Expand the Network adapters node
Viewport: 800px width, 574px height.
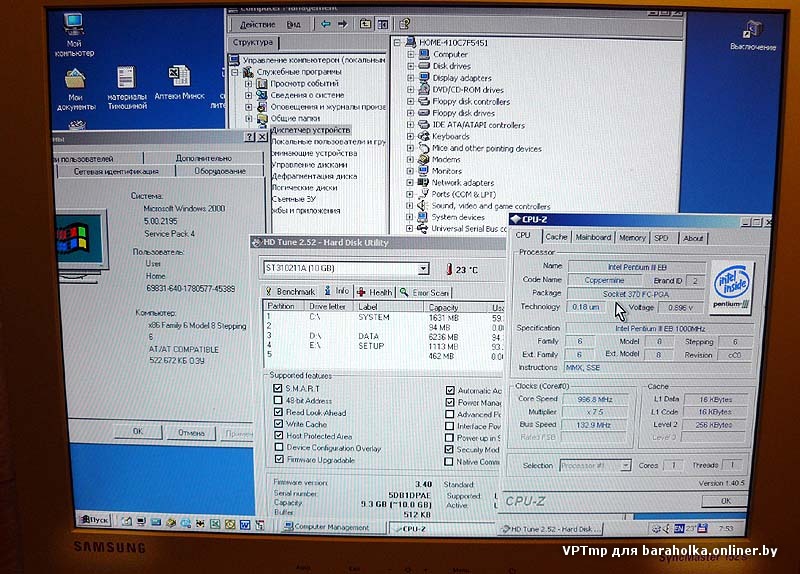point(410,182)
